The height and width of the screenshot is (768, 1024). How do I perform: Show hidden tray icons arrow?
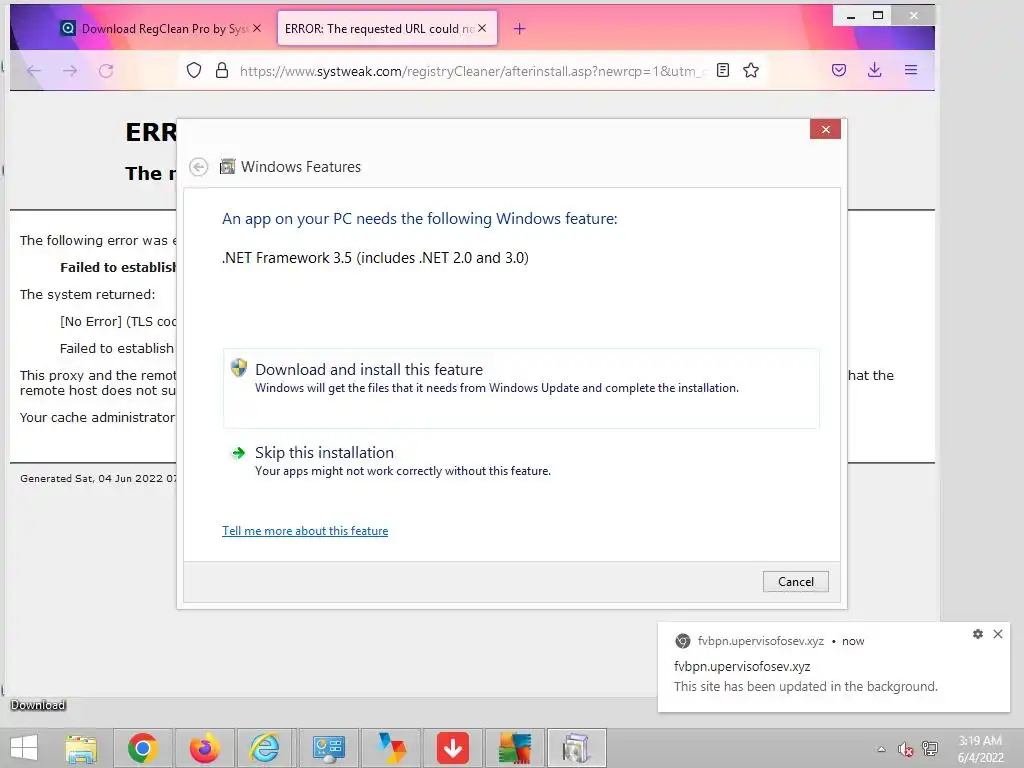tap(881, 749)
